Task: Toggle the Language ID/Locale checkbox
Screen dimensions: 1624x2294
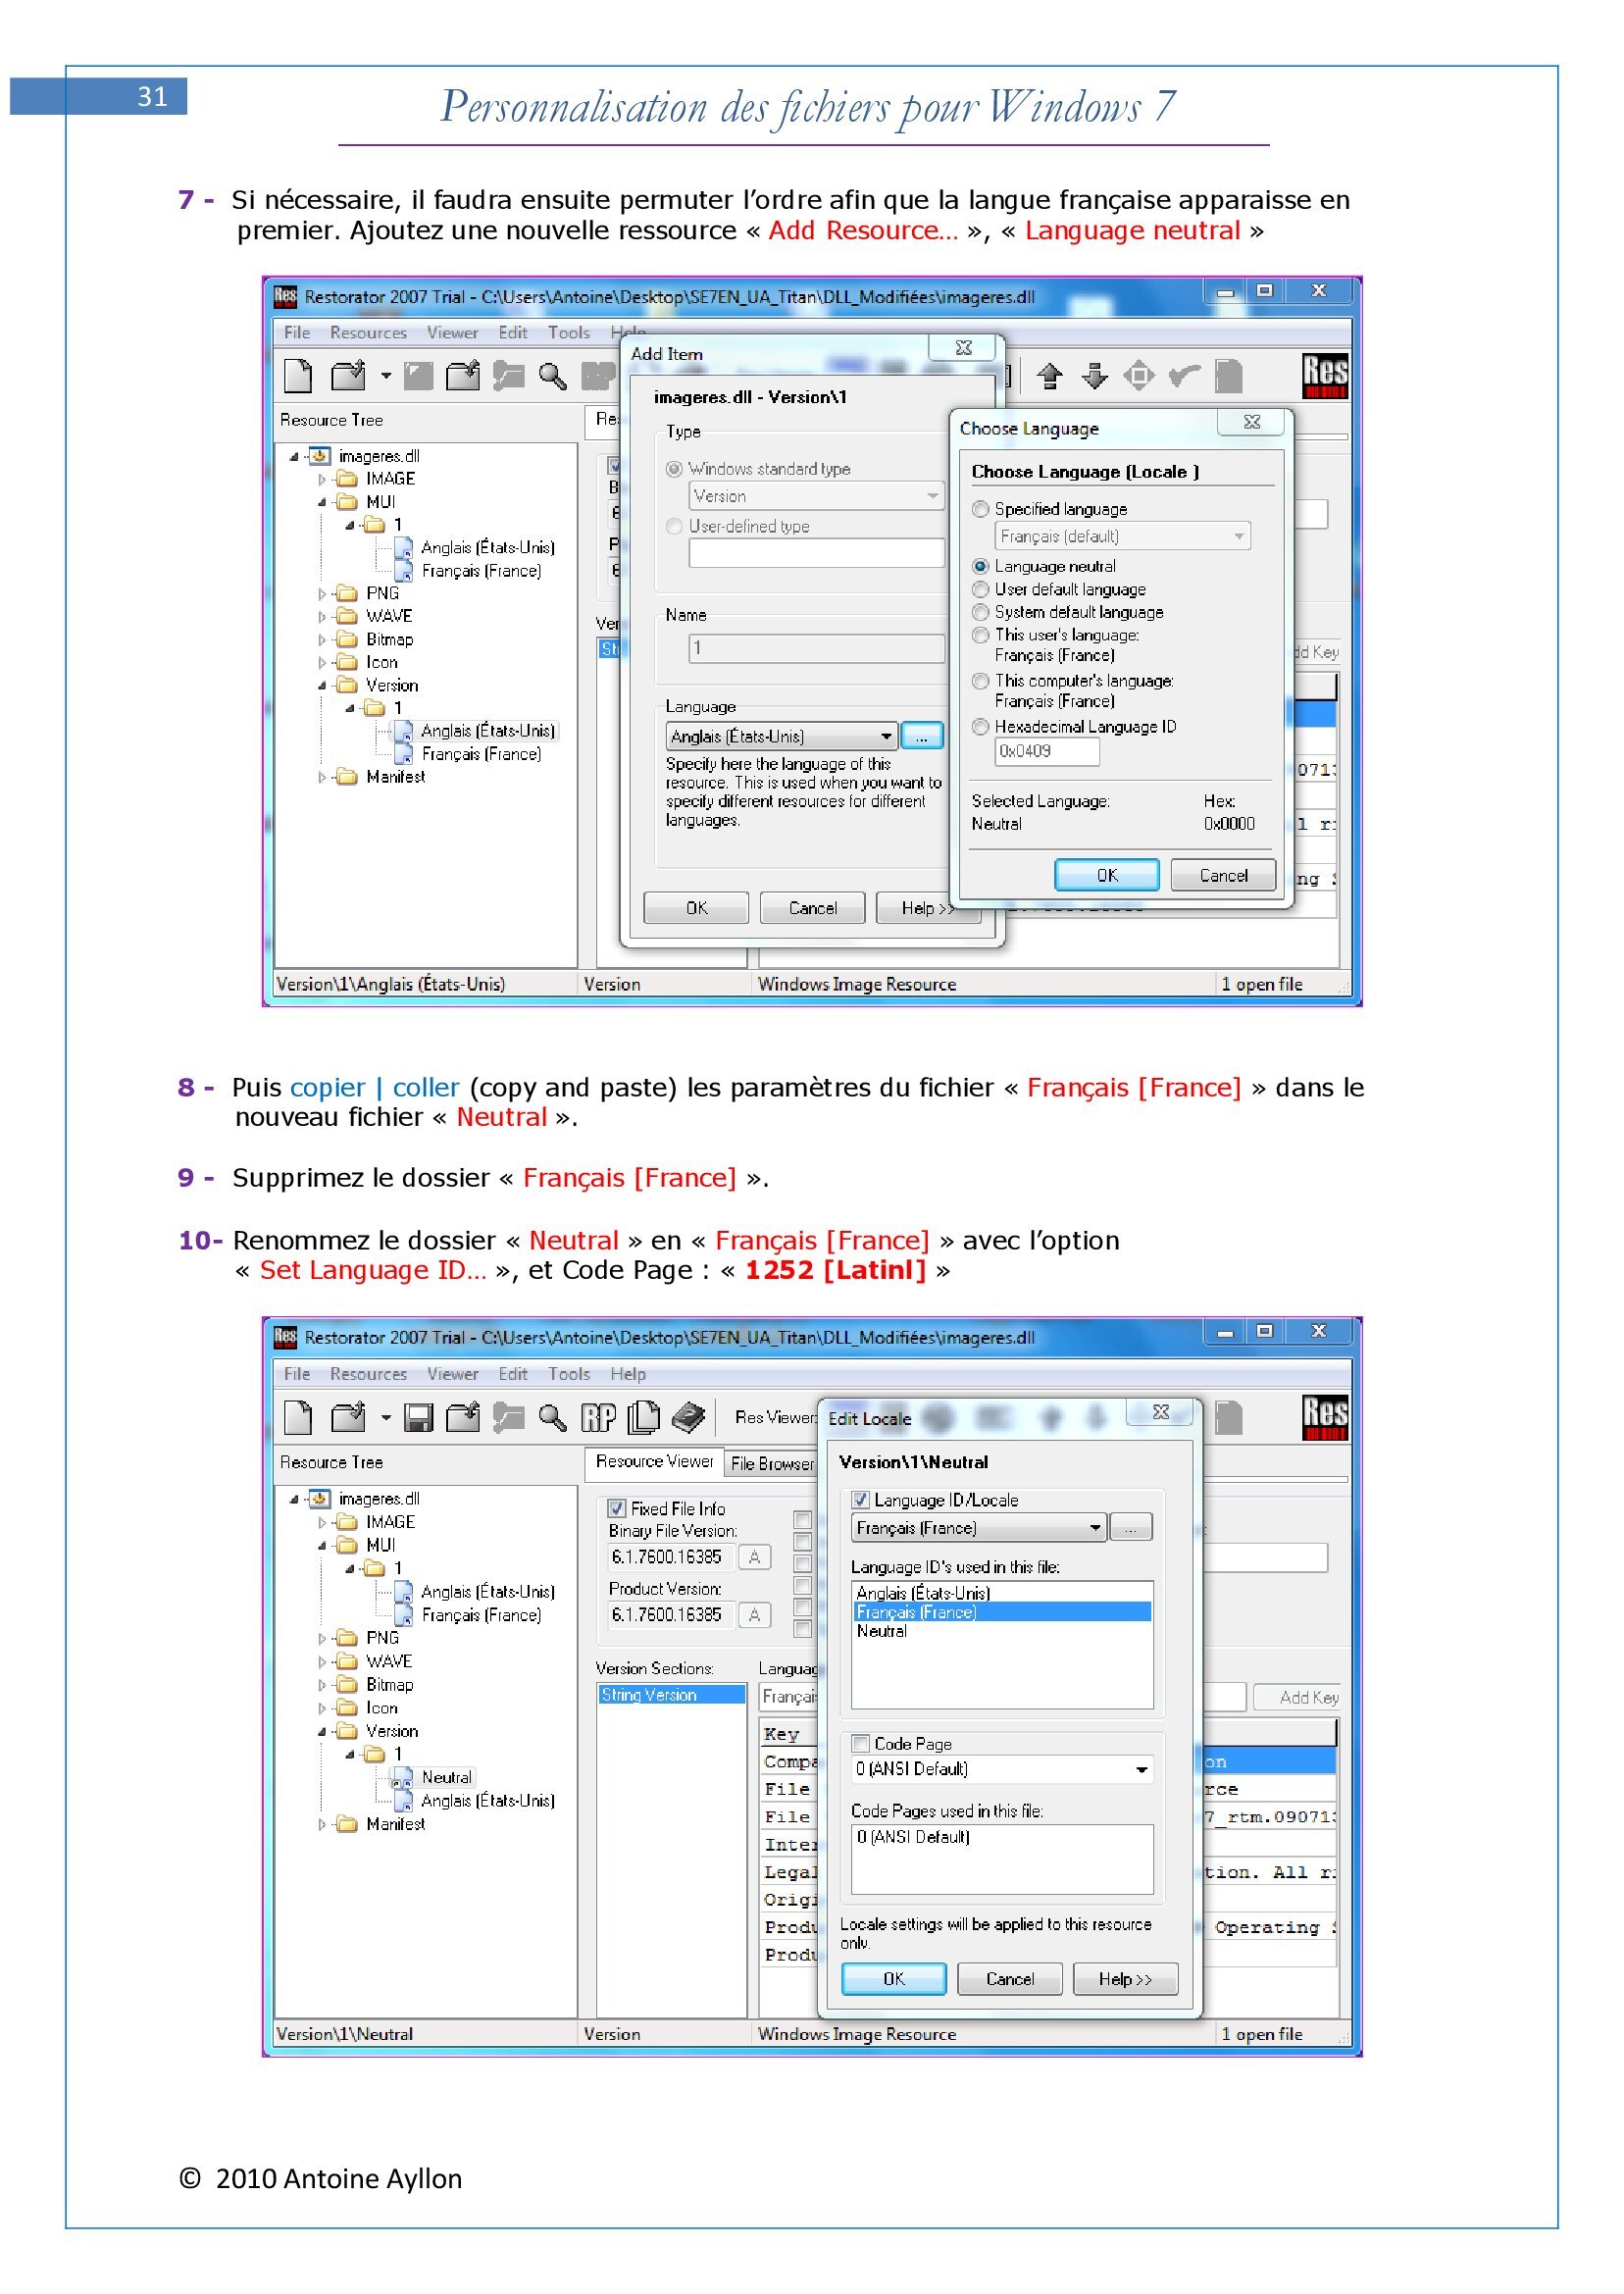Action: [860, 1500]
